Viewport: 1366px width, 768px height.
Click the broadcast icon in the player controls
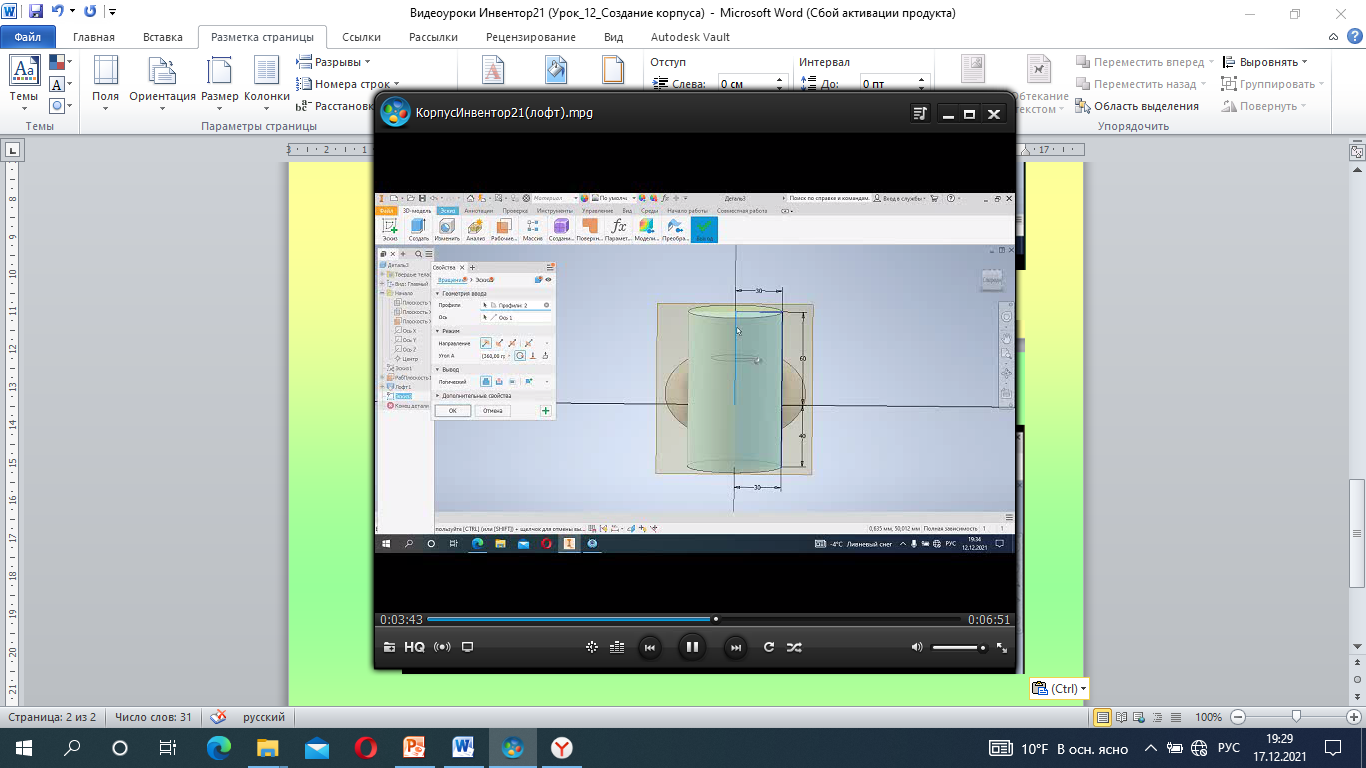(x=442, y=647)
